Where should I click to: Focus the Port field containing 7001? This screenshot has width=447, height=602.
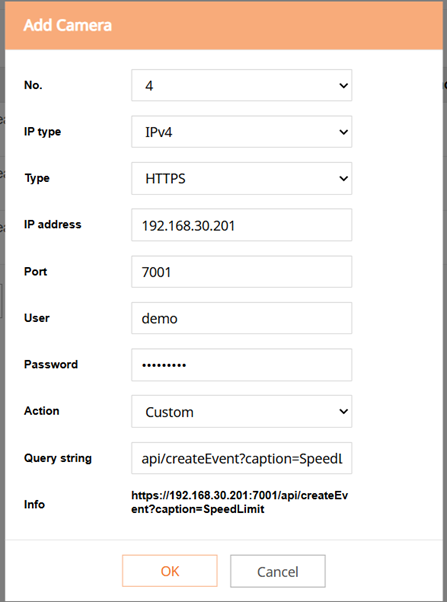pos(242,272)
